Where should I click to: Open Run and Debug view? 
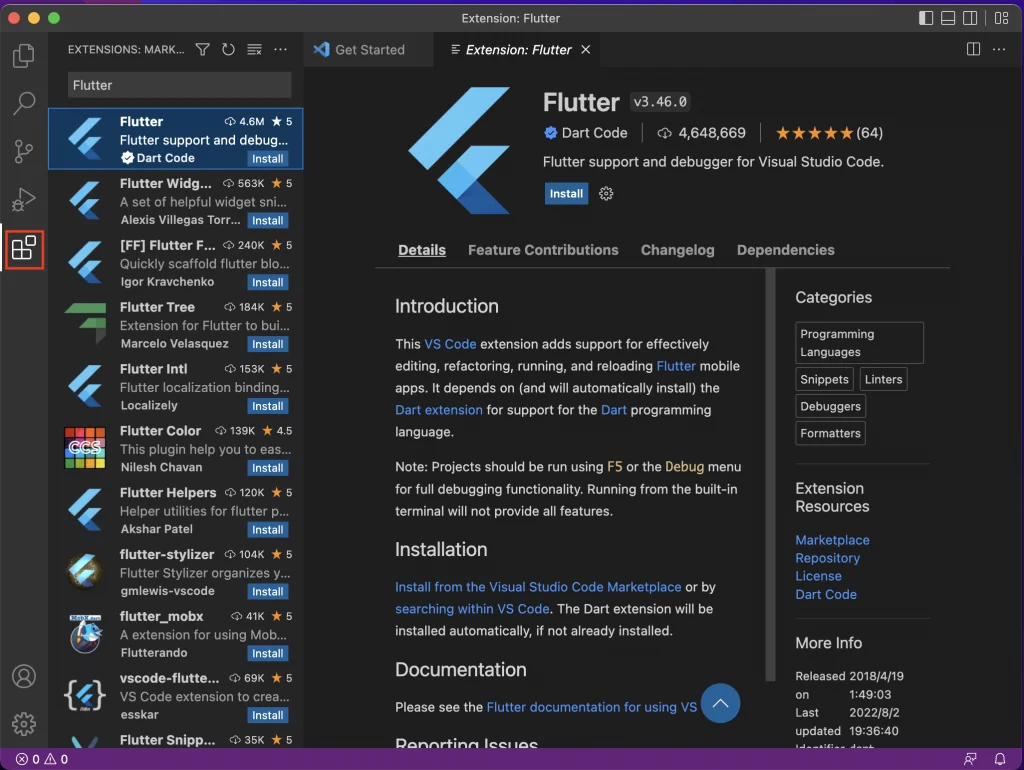pyautogui.click(x=24, y=199)
